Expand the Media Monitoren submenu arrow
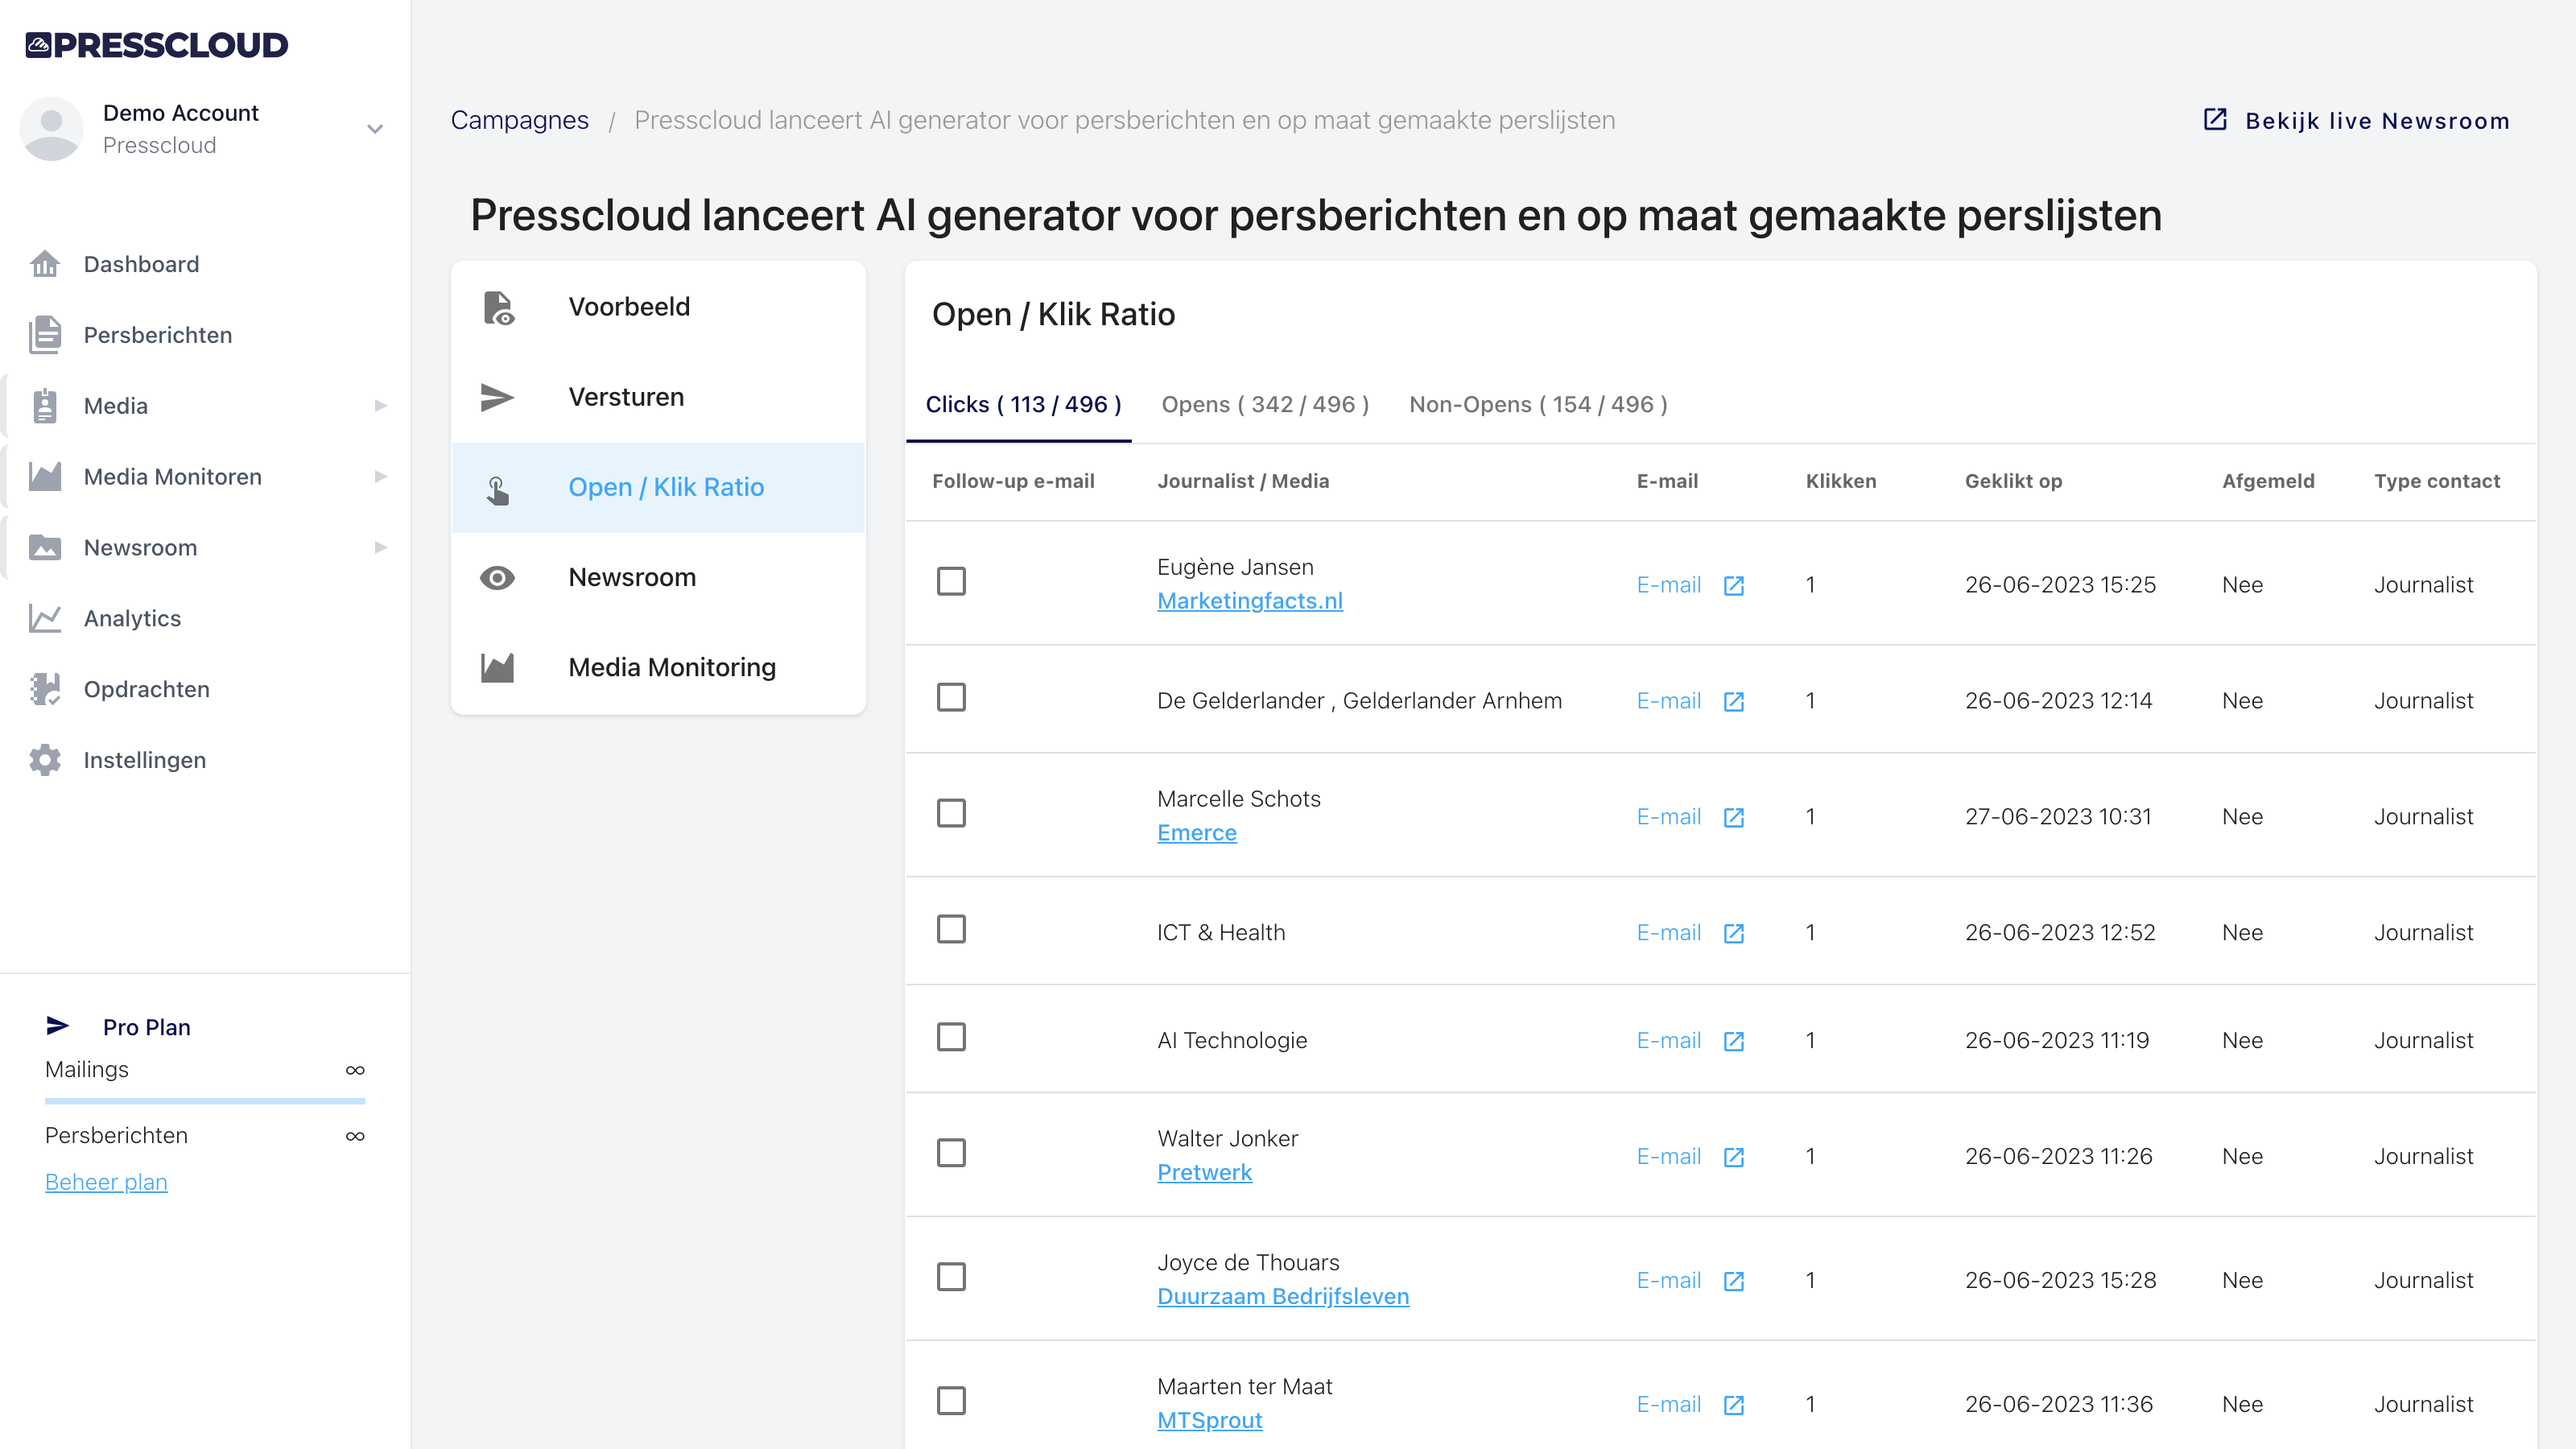The width and height of the screenshot is (2576, 1449). (380, 477)
